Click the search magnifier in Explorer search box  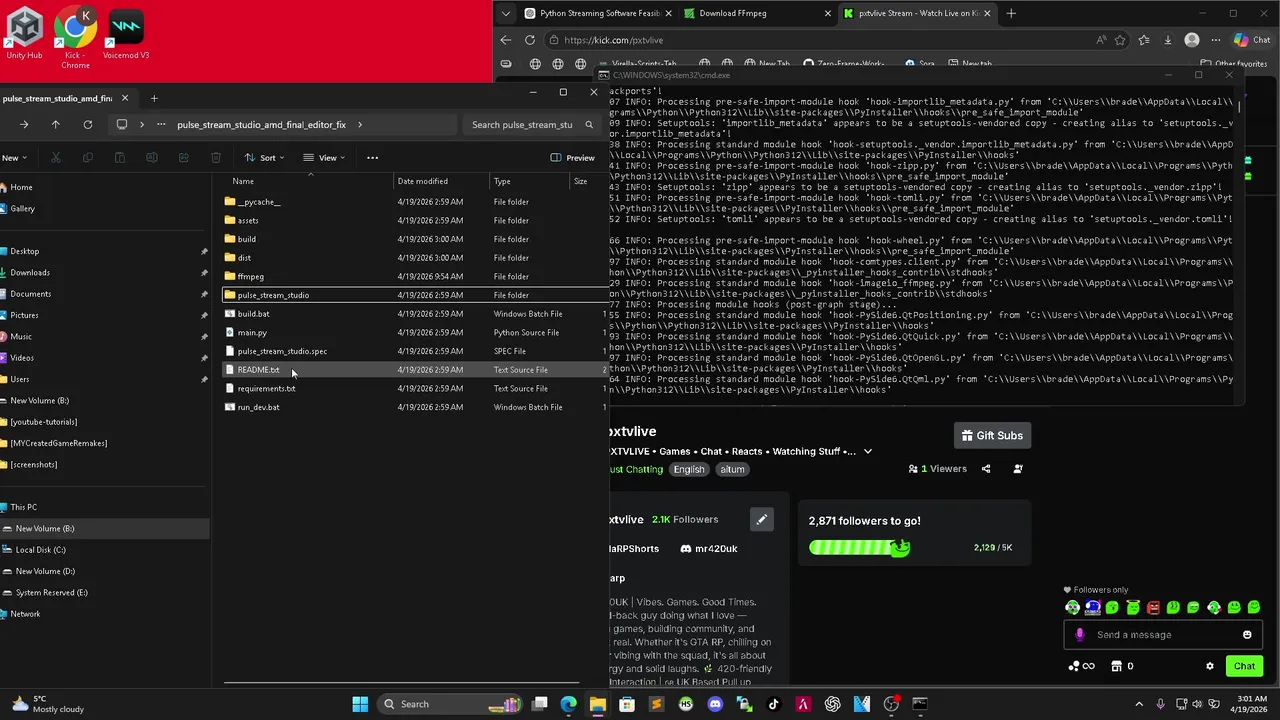pyautogui.click(x=589, y=125)
